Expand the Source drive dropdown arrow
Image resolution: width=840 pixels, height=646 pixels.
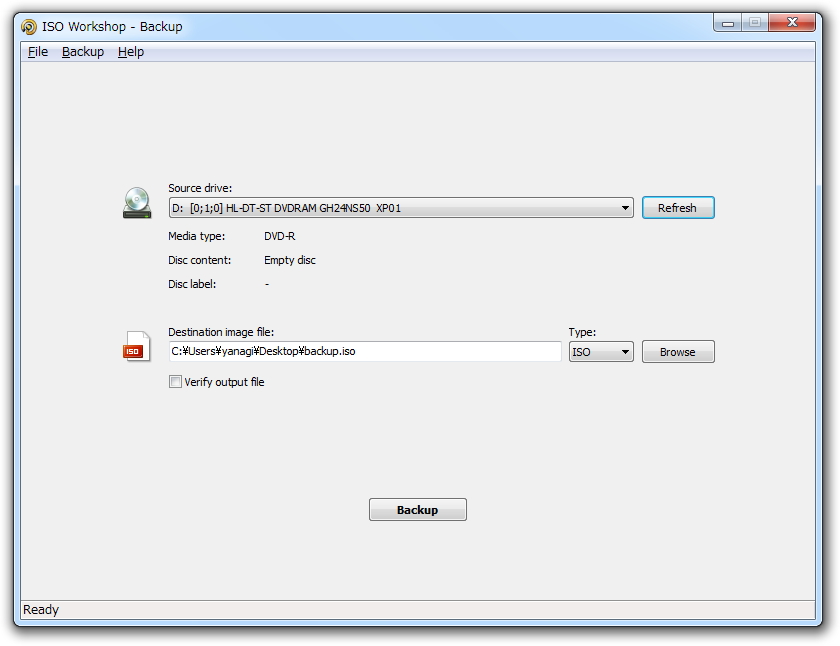pos(625,208)
